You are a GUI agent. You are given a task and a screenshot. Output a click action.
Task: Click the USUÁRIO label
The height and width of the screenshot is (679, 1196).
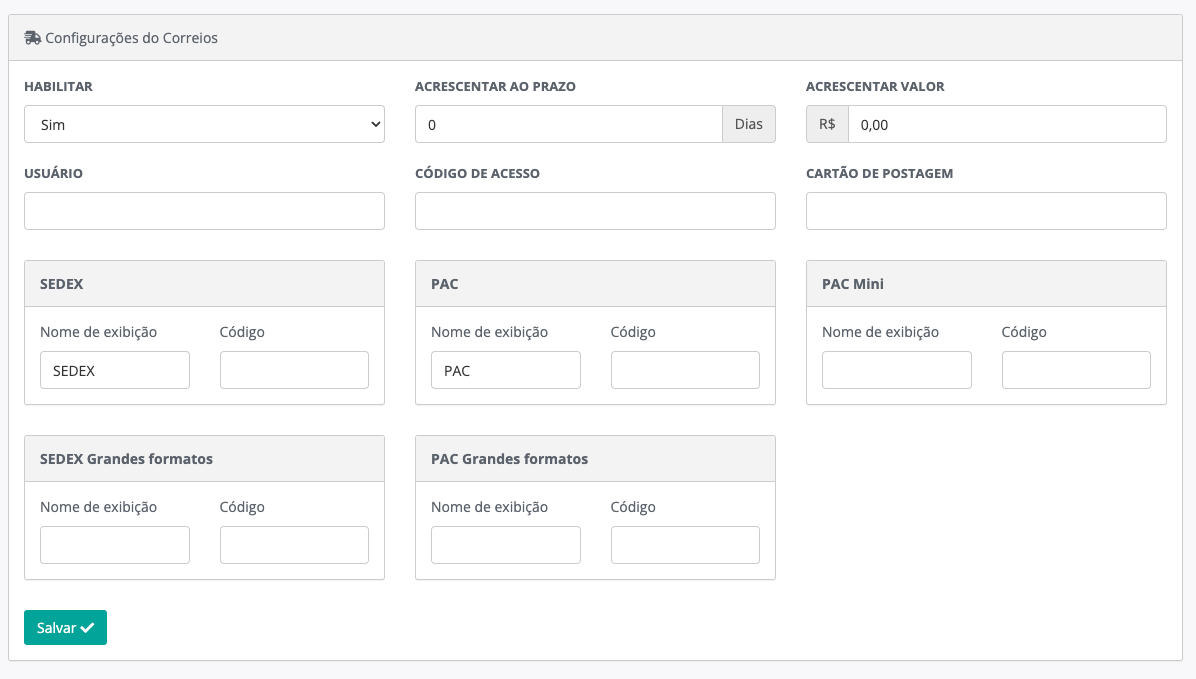tap(53, 173)
